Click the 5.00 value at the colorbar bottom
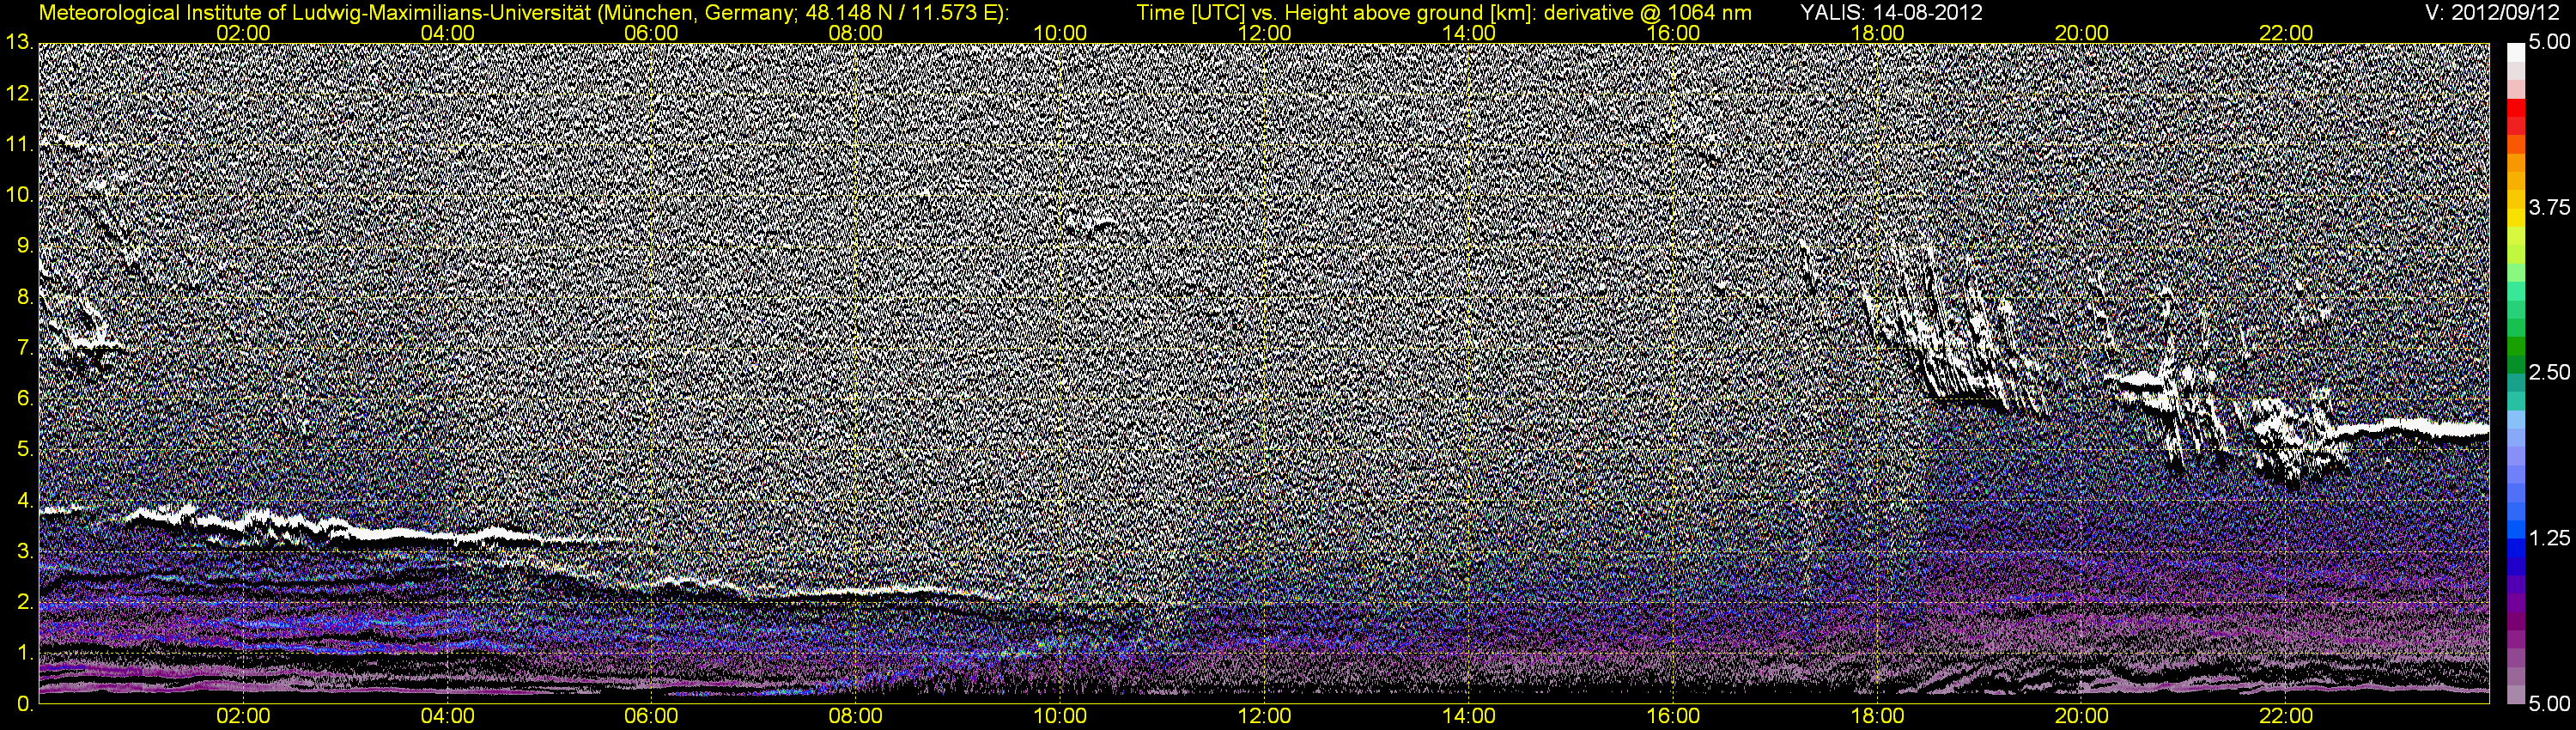The image size is (2576, 730). point(2549,704)
